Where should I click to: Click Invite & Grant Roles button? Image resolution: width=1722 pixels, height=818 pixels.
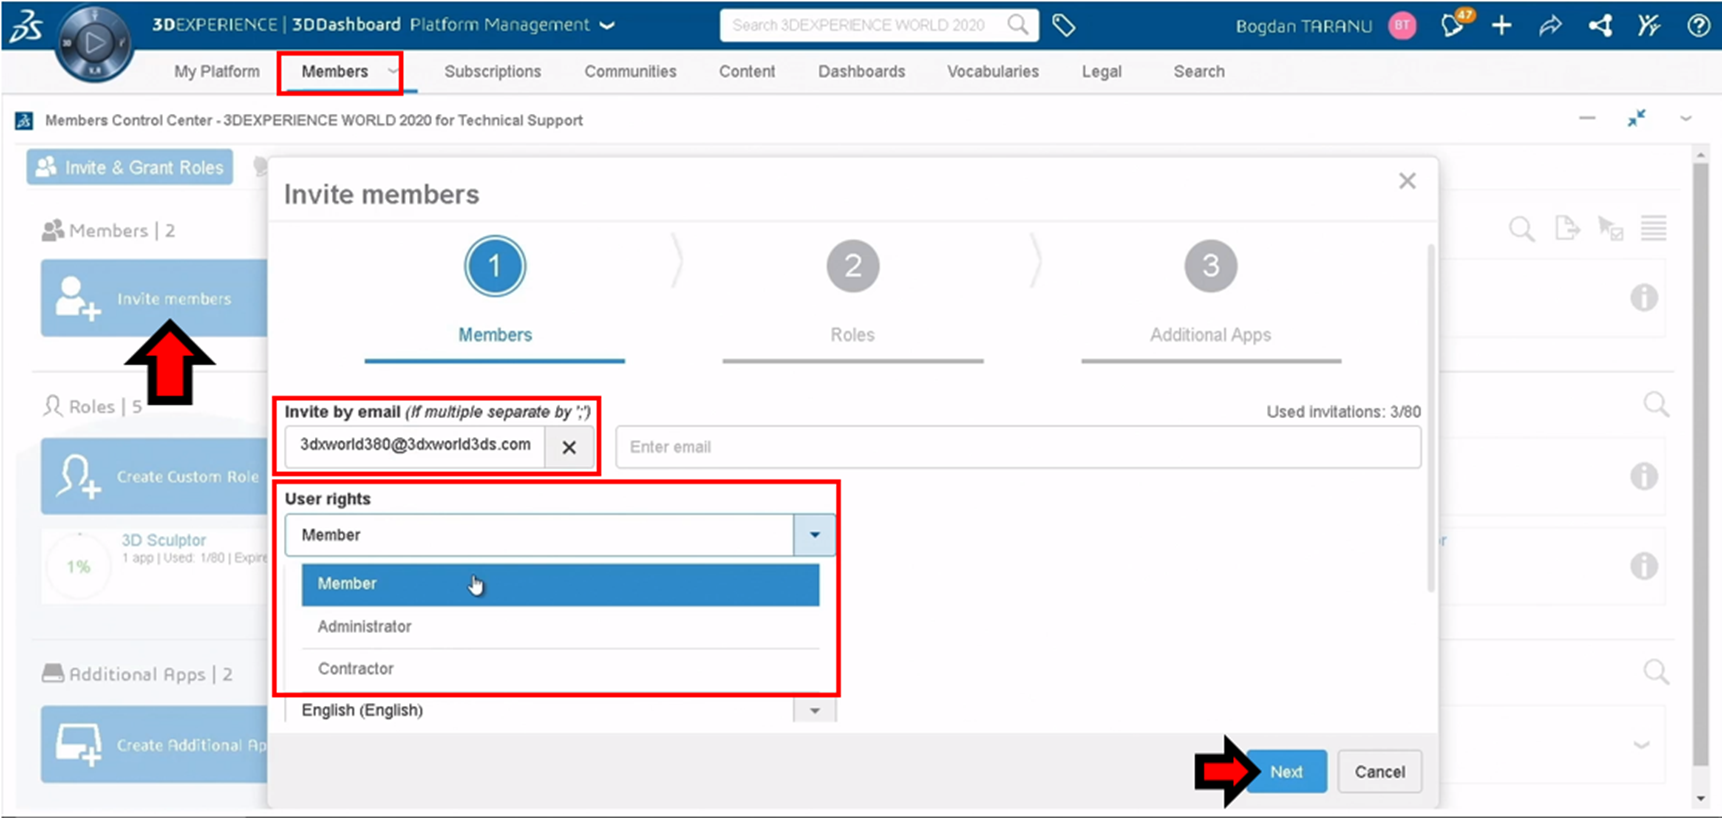[x=130, y=167]
